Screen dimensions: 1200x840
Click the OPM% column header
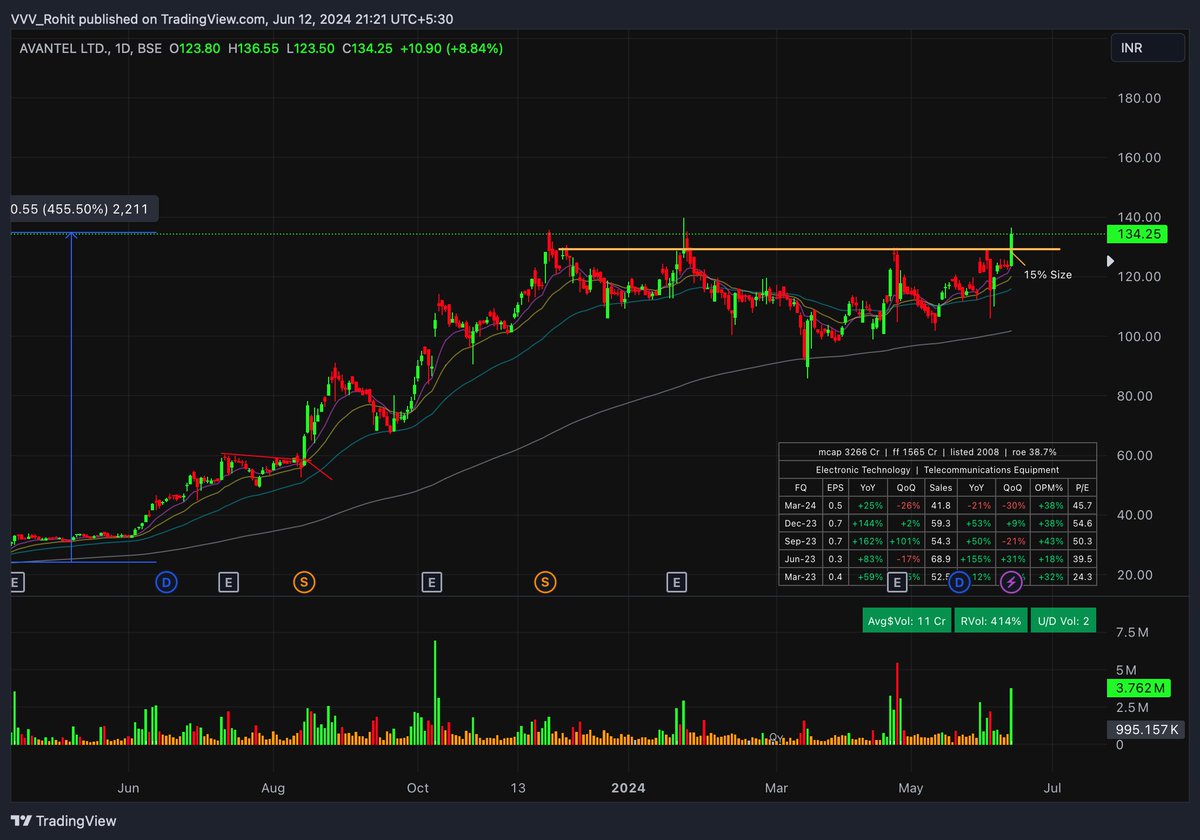pyautogui.click(x=1050, y=488)
